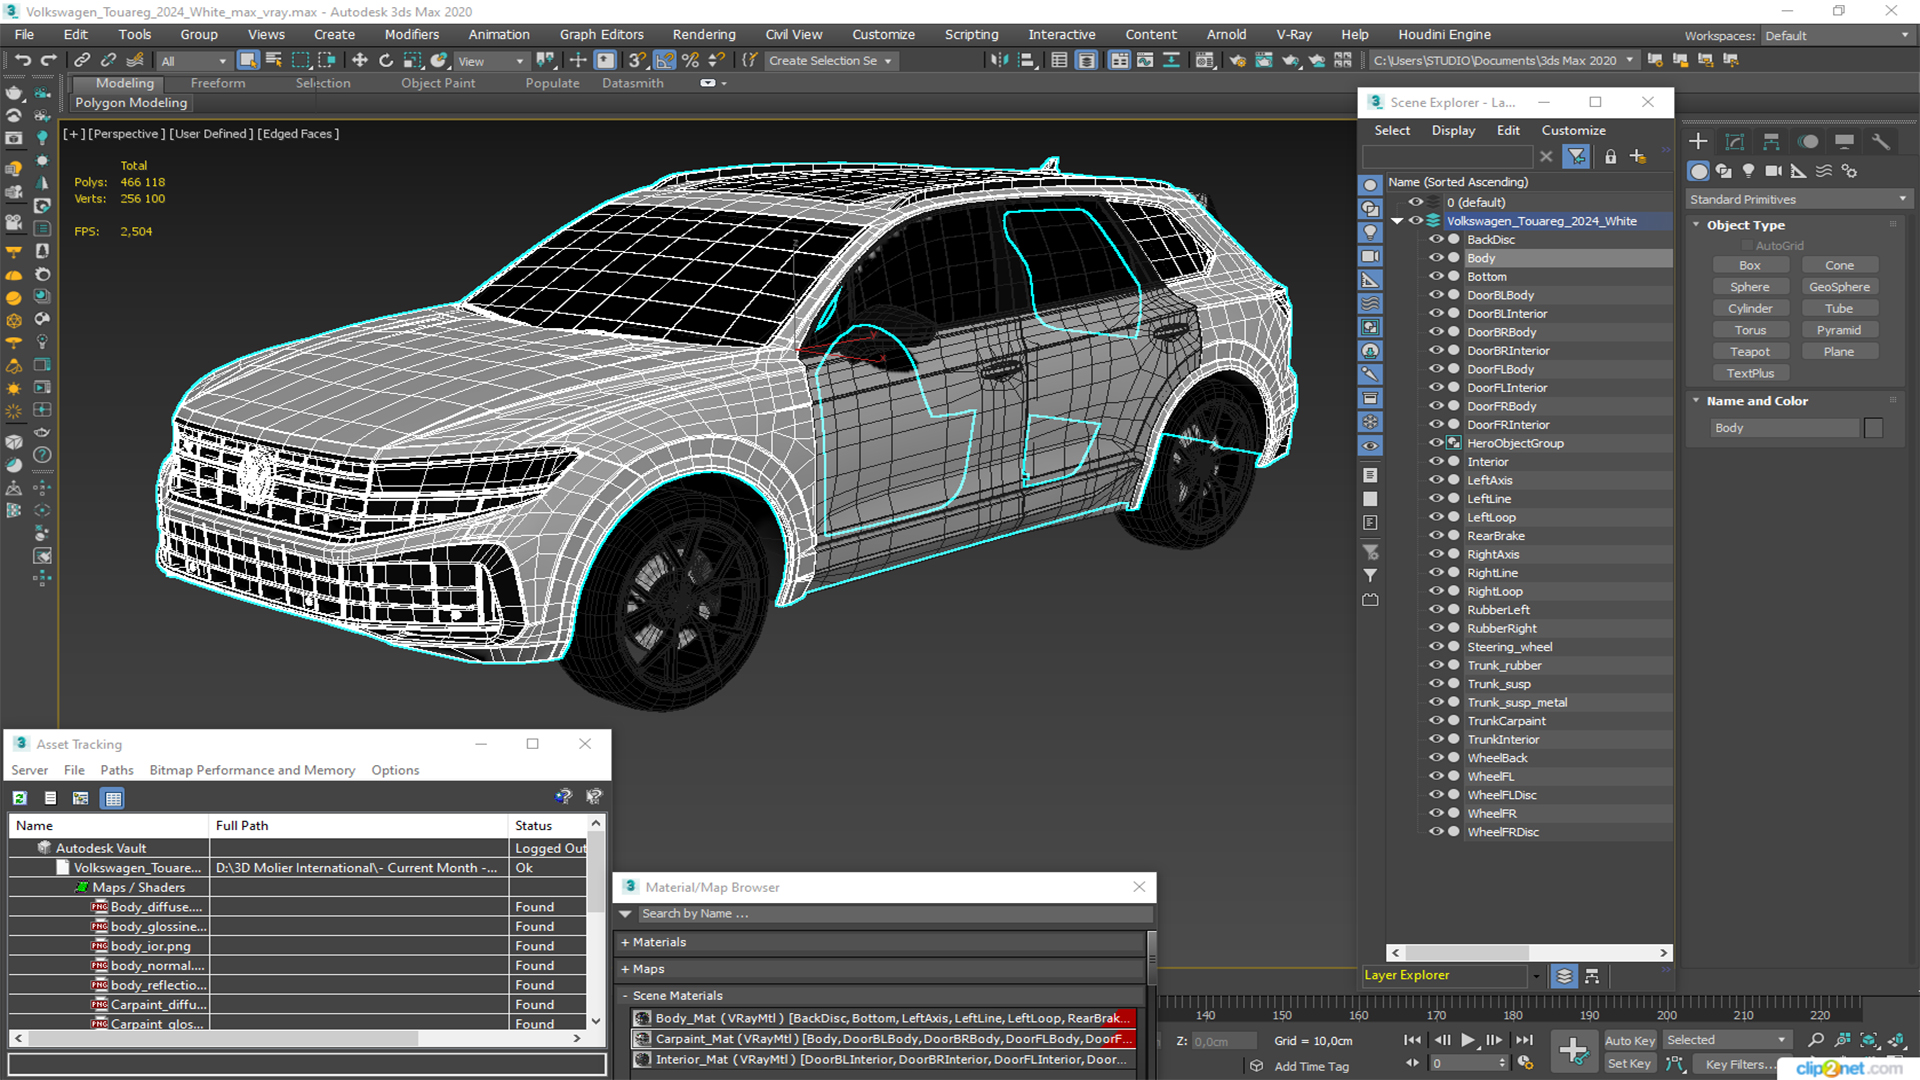Open the Hierarchy panel tab icon
Image resolution: width=1920 pixels, height=1080 pixels.
(1771, 142)
